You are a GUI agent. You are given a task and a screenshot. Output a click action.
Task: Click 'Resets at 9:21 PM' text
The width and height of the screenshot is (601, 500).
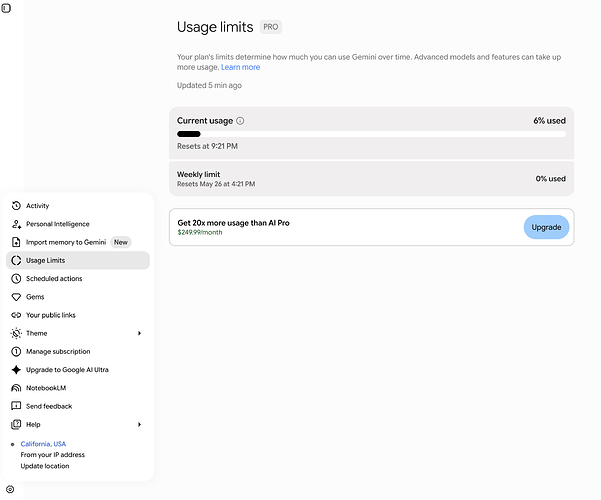click(207, 146)
